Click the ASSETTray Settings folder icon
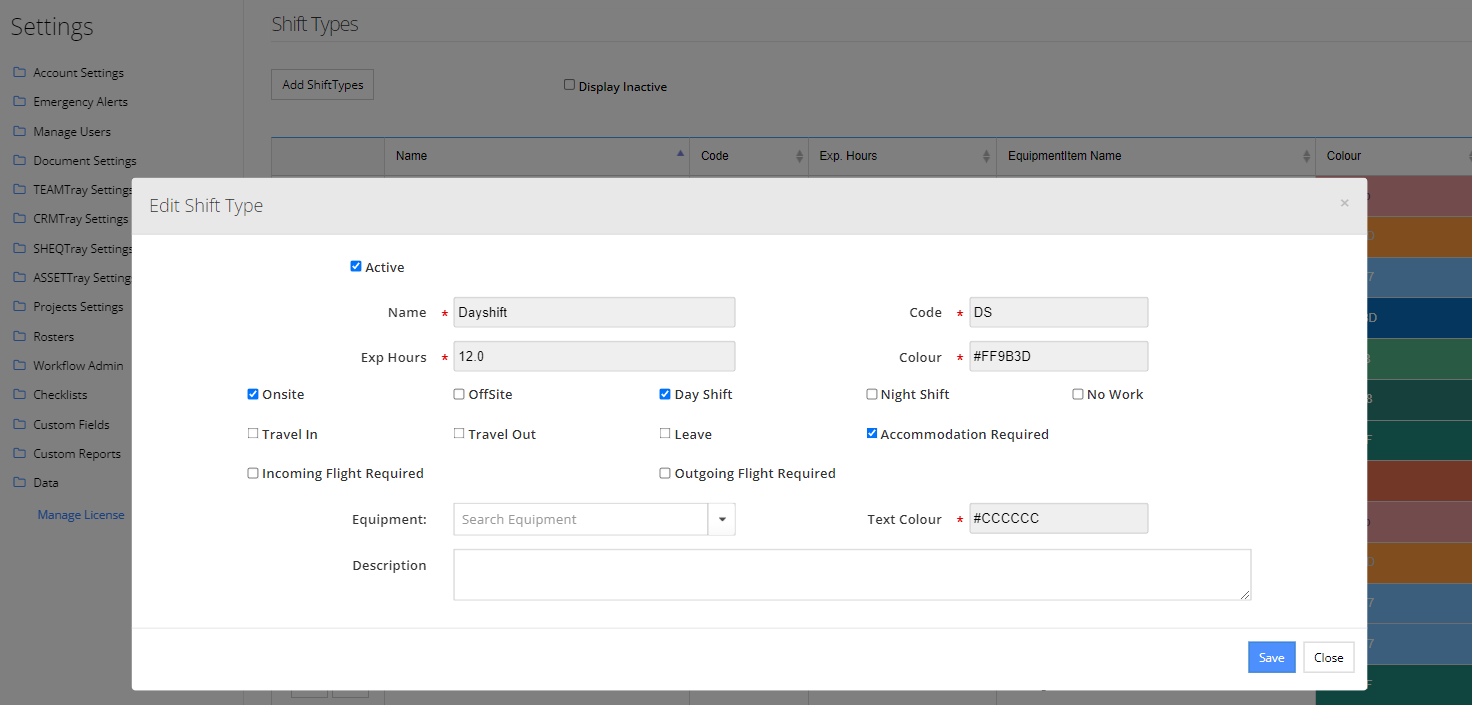This screenshot has width=1472, height=705. pos(19,278)
